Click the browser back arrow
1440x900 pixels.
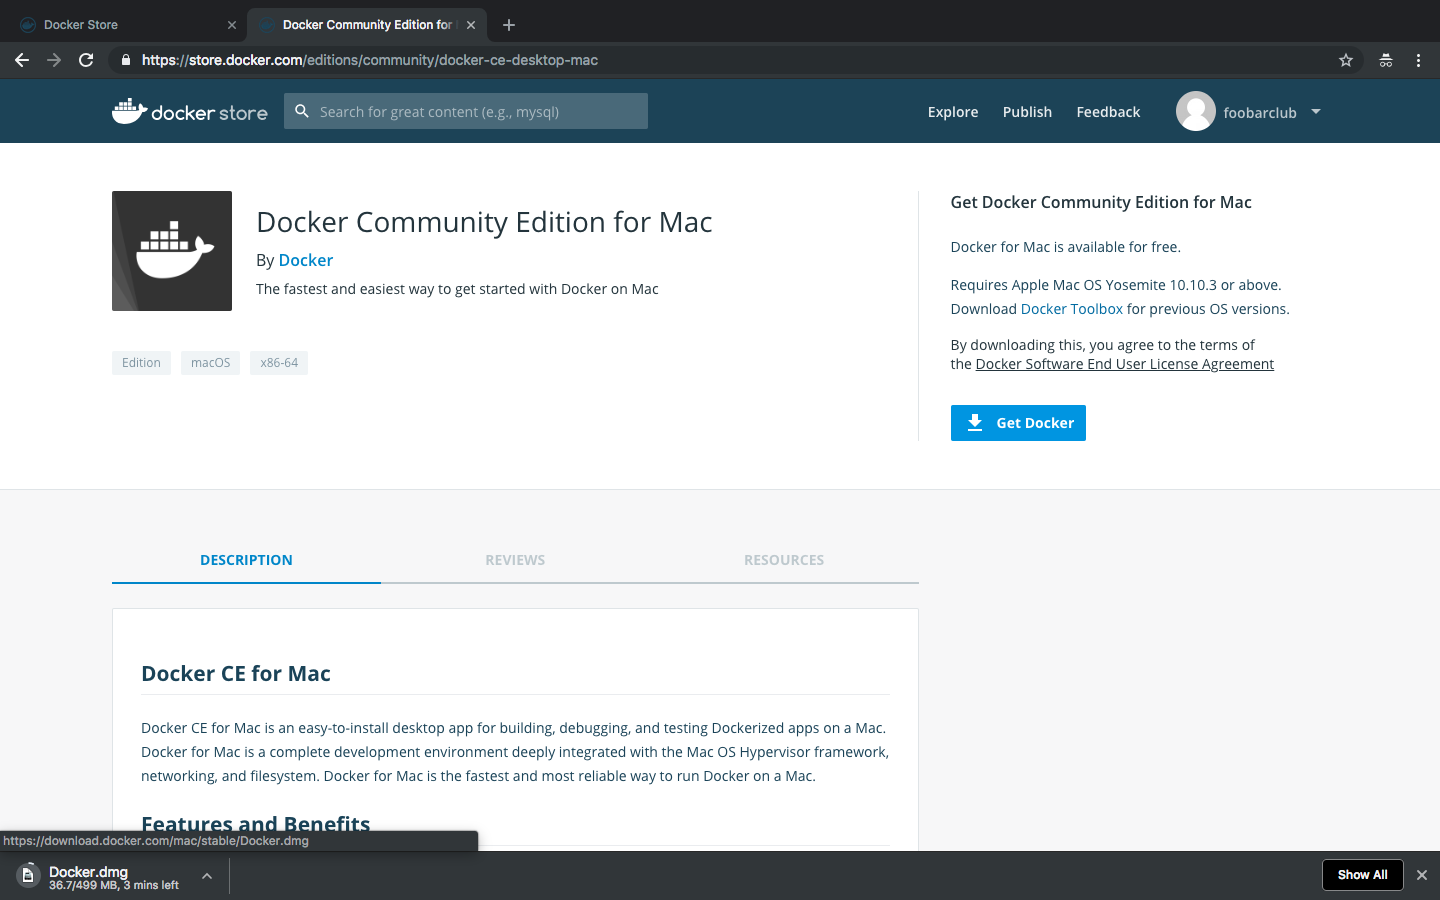[22, 60]
